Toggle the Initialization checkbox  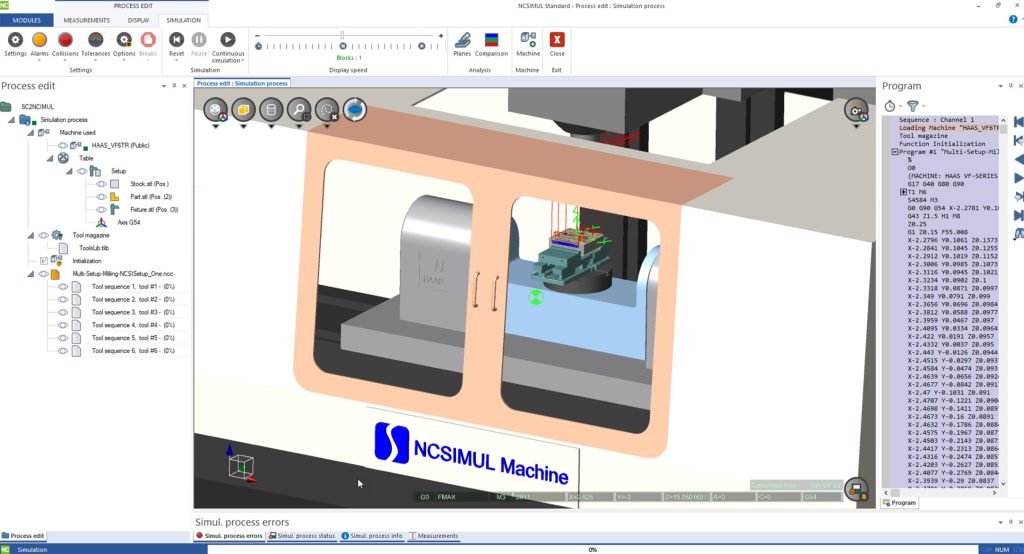tap(43, 261)
